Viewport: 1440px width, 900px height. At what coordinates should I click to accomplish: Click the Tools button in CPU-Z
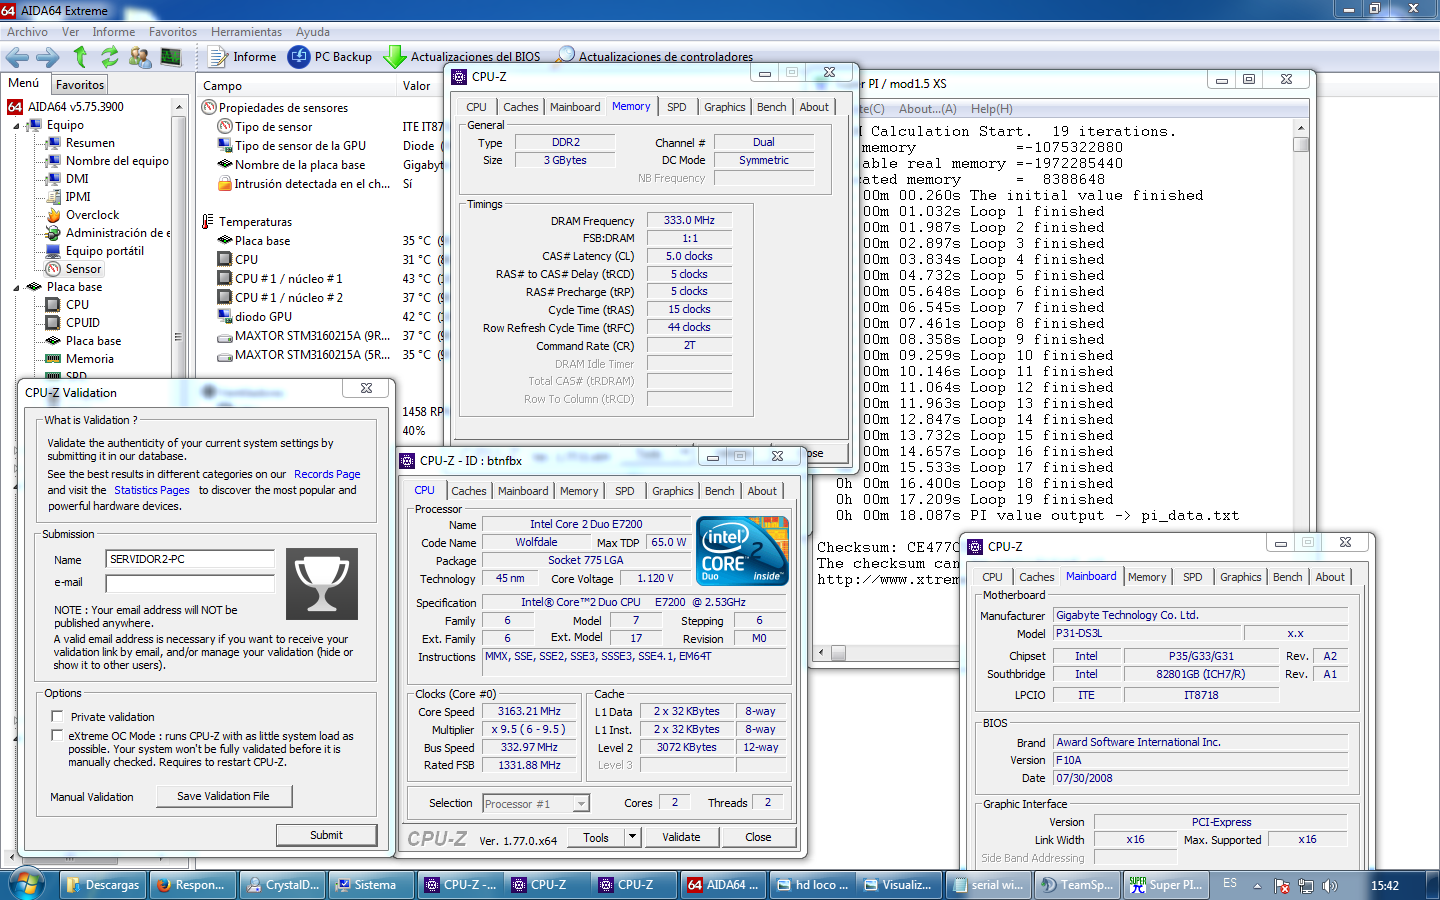(x=596, y=837)
